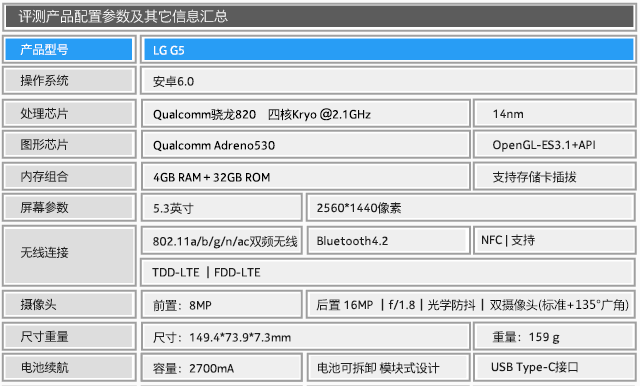Click the 尺寸：149.4*73.9*7.3mm cell

click(306, 337)
